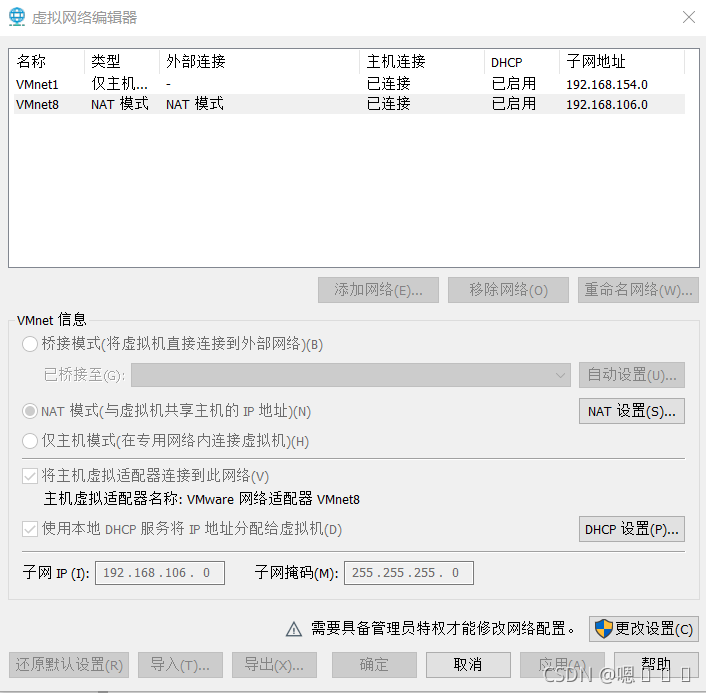Viewport: 706px width, 693px height.
Task: Click 更改设置(C) shield button
Action: coord(644,629)
